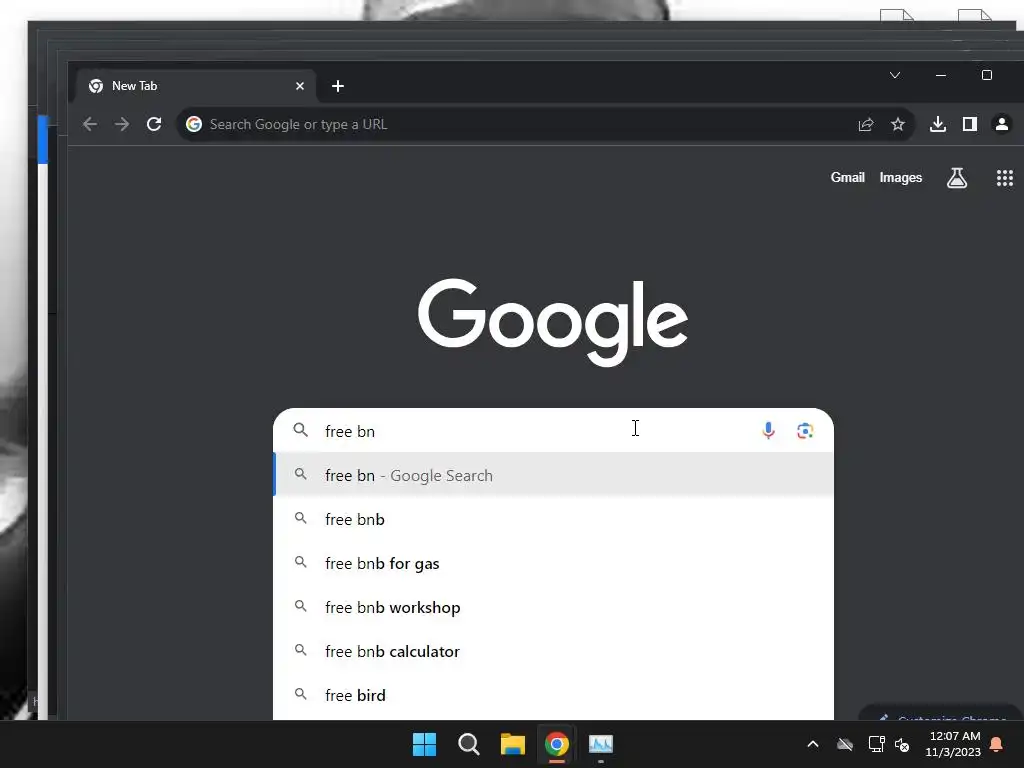Go forward using the browser forward arrow
1024x768 pixels.
click(x=121, y=124)
